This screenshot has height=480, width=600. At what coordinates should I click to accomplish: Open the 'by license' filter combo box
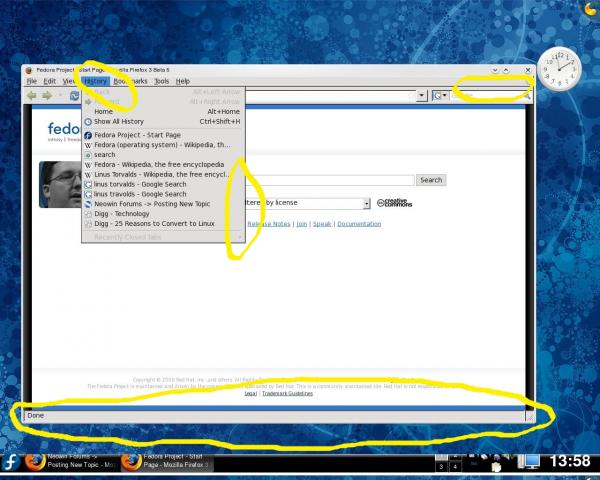pos(308,203)
